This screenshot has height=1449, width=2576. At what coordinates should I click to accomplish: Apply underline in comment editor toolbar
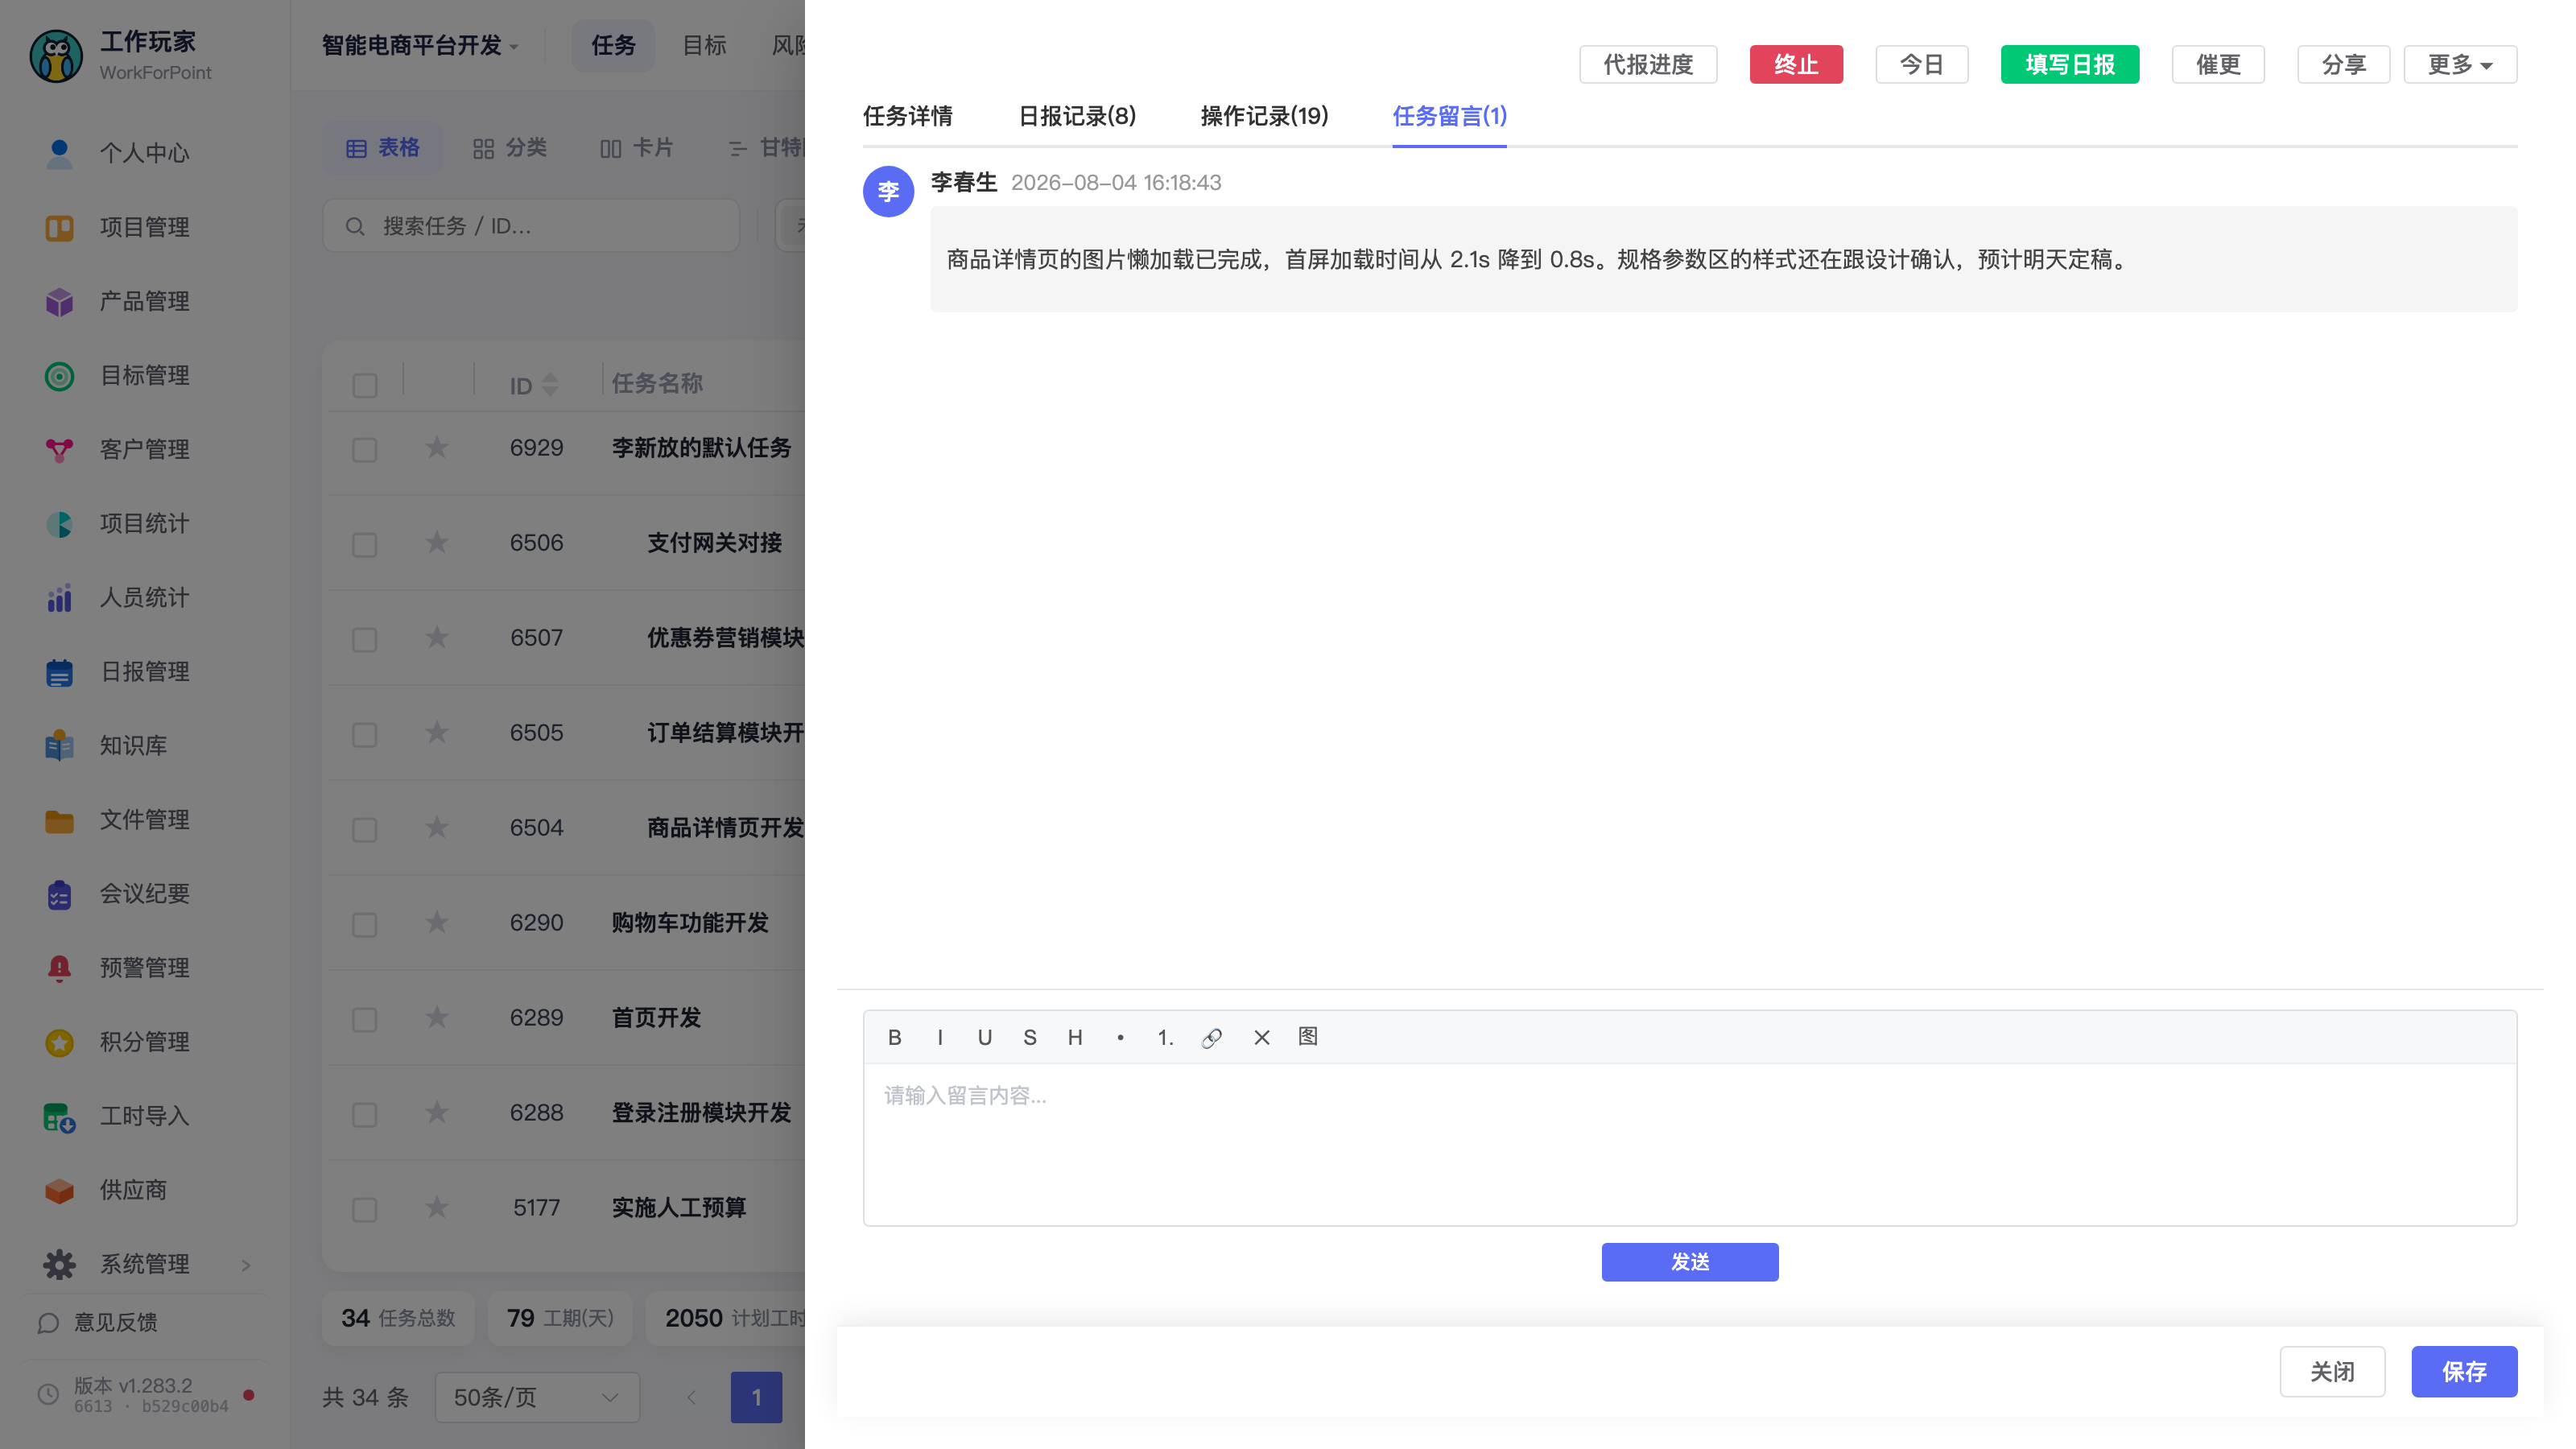pyautogui.click(x=985, y=1037)
